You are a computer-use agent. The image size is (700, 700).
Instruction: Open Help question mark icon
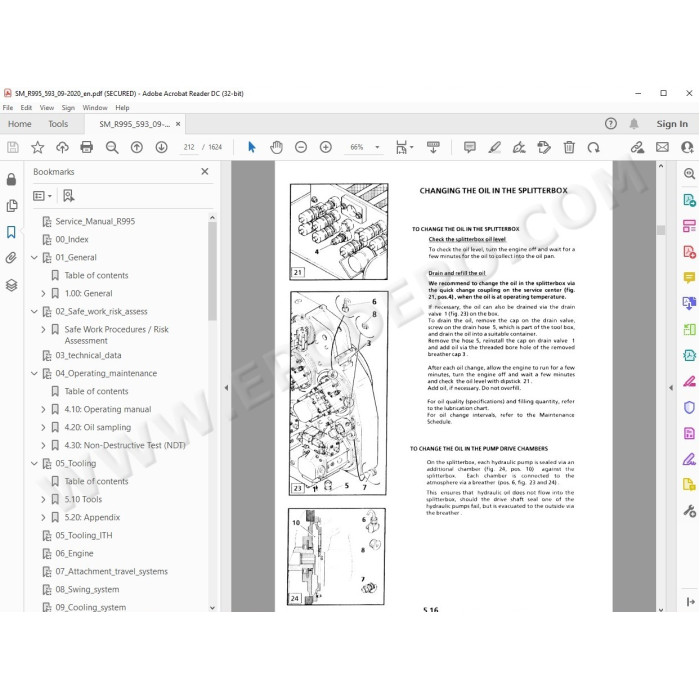click(611, 124)
